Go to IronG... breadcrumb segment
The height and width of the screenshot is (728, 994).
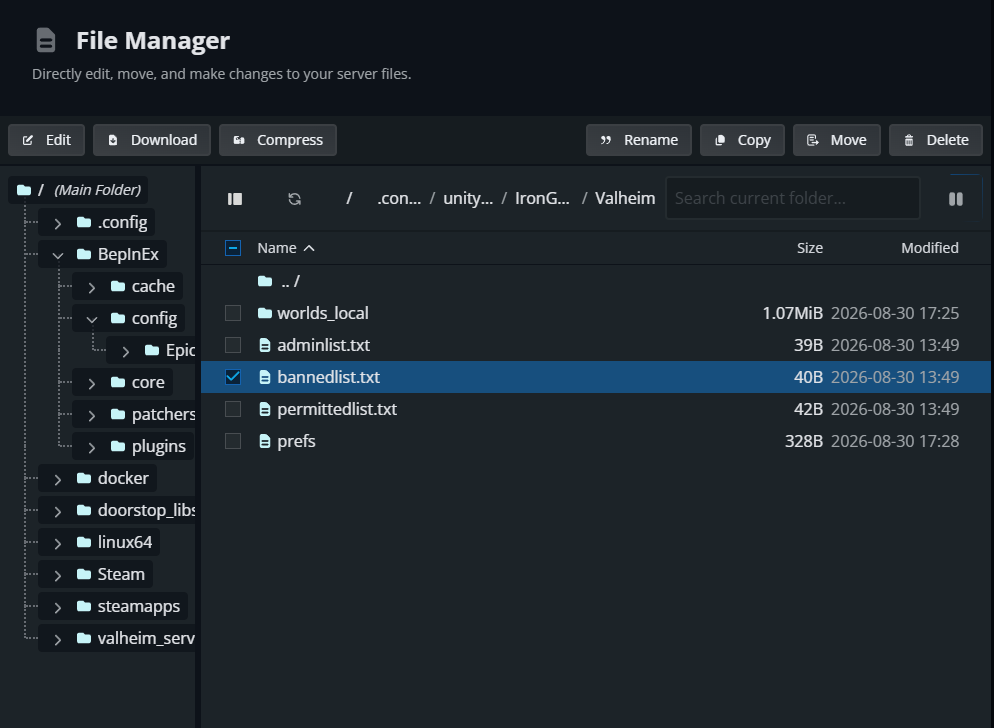tap(542, 198)
